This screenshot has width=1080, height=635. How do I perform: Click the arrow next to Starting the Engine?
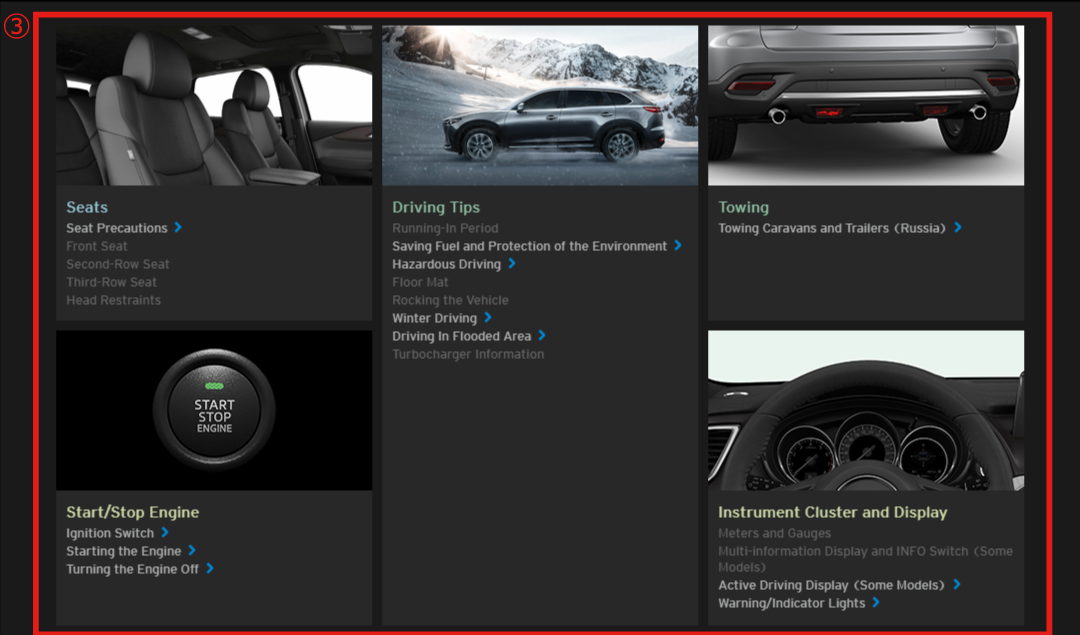tap(191, 551)
